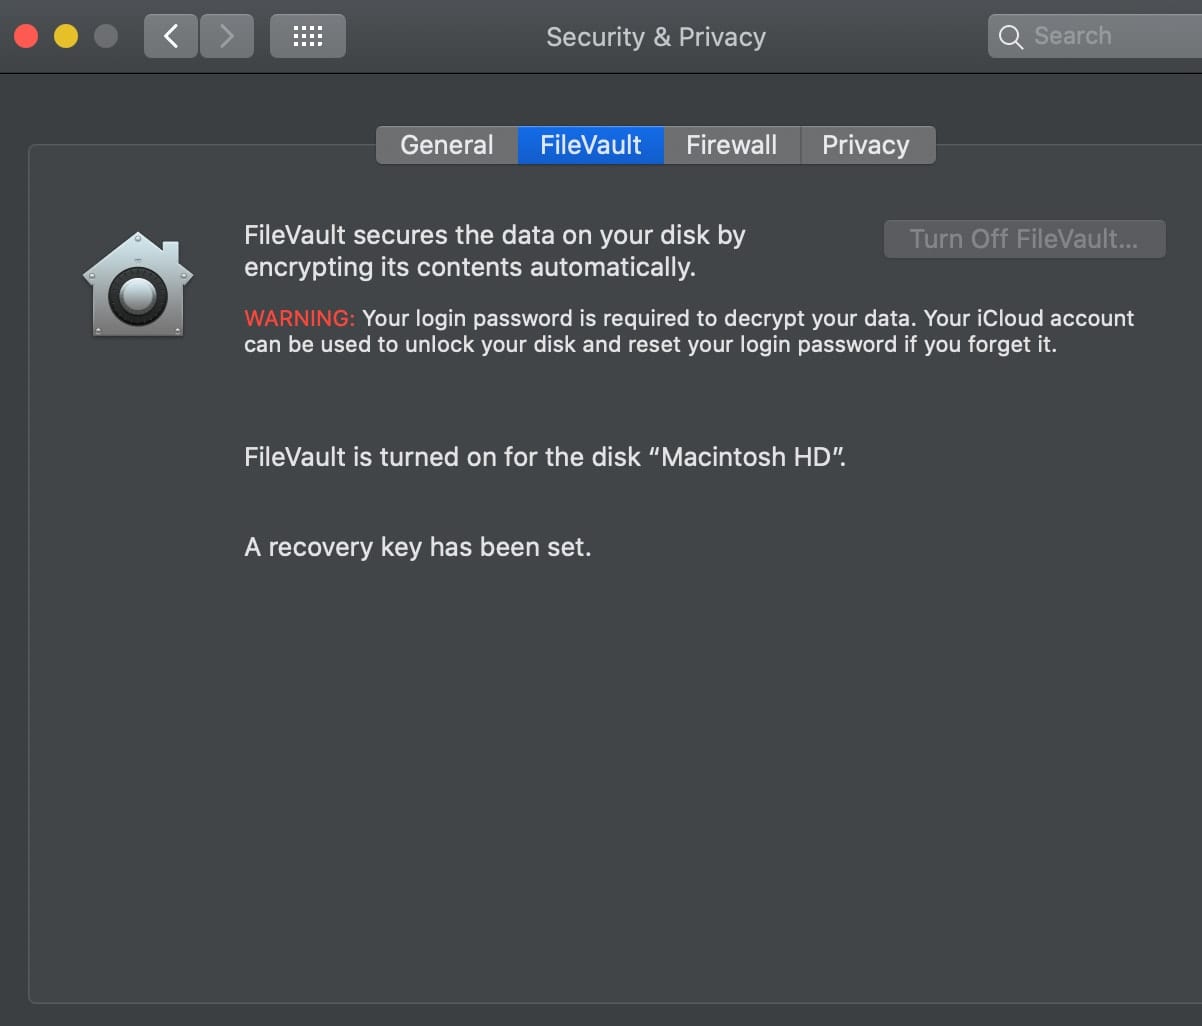Viewport: 1202px width, 1026px height.
Task: Click the gray zoom window button
Action: point(105,37)
